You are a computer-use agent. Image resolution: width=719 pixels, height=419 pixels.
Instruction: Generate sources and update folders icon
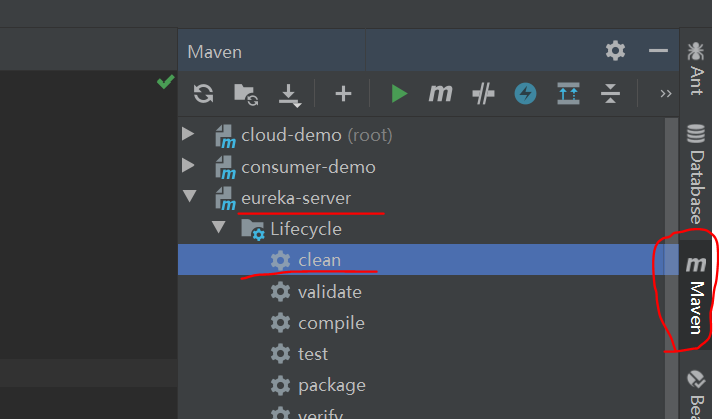coord(246,94)
